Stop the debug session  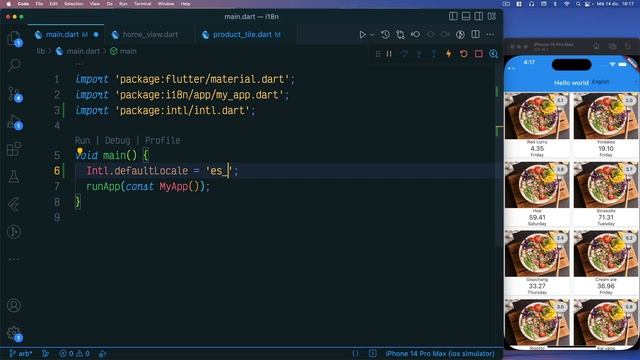coord(478,54)
